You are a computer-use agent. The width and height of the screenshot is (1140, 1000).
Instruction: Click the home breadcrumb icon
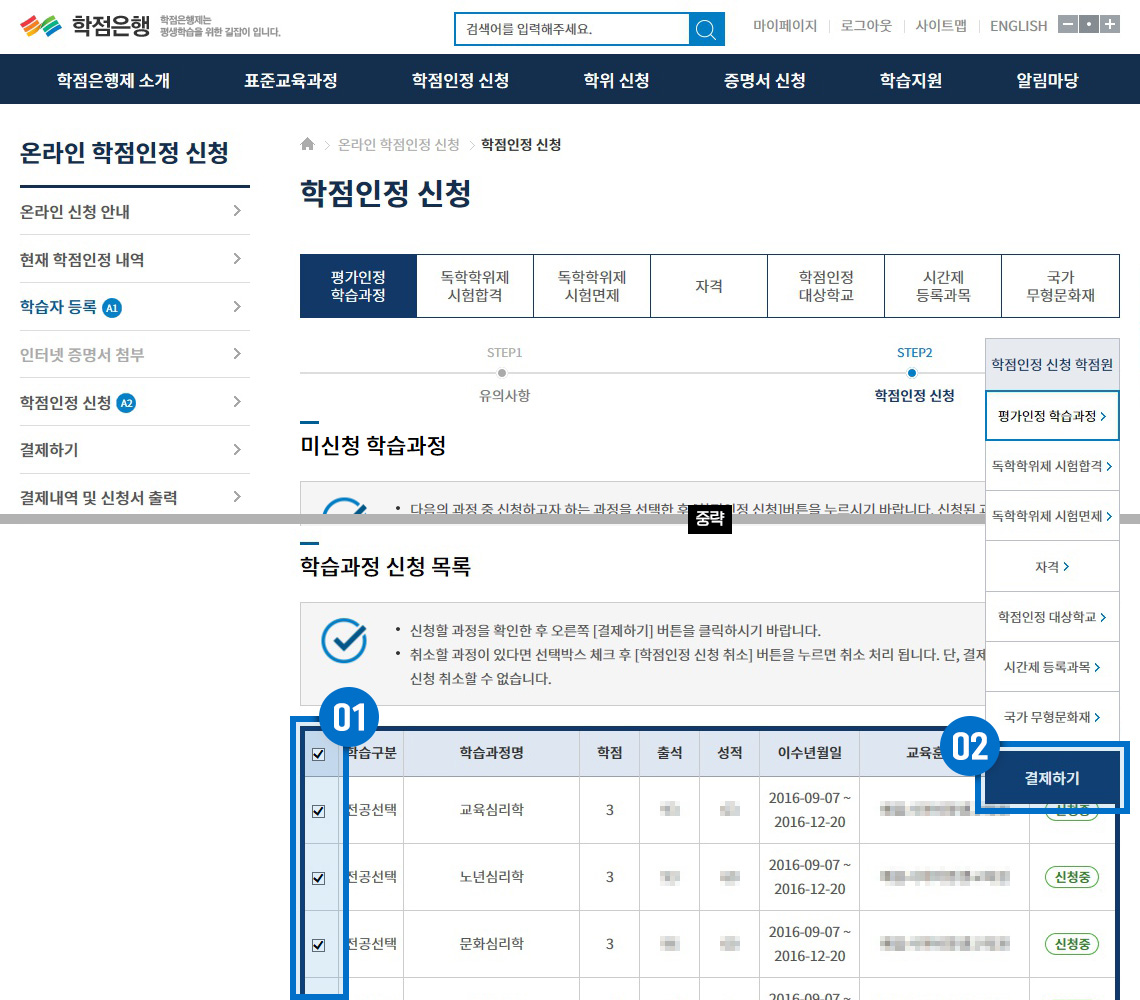[x=308, y=145]
